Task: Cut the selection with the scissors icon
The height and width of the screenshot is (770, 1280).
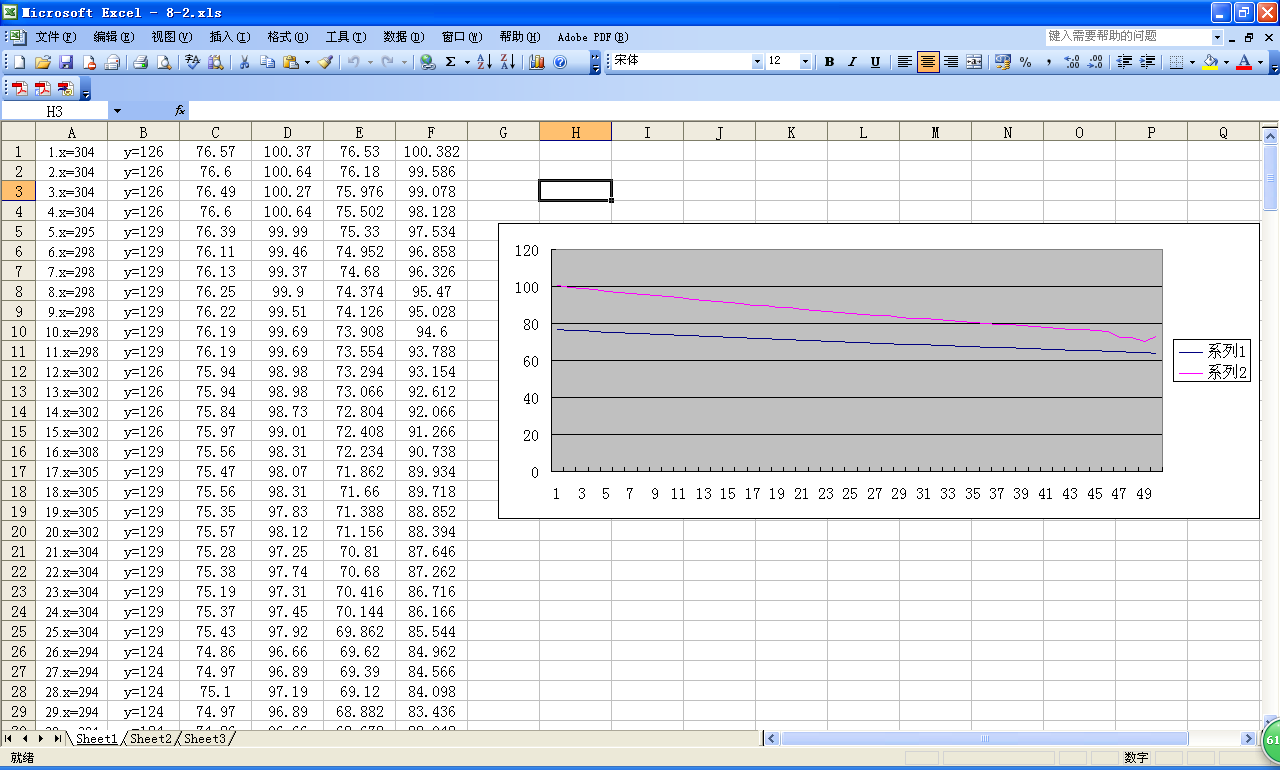Action: point(244,62)
